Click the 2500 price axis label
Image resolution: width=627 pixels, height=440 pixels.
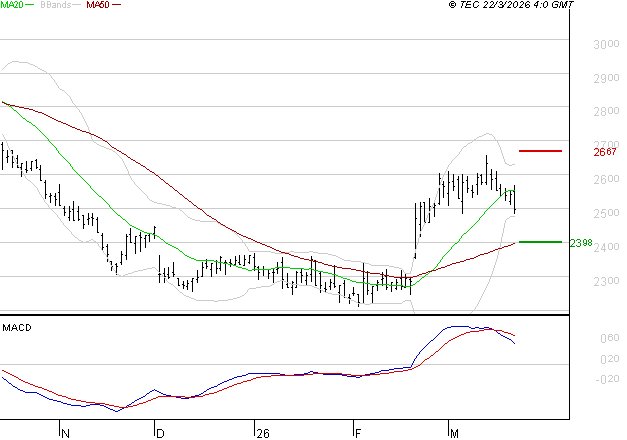pyautogui.click(x=606, y=213)
